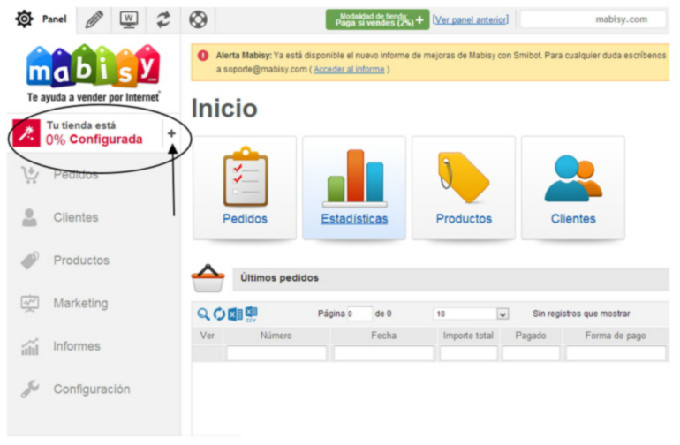Screen dimensions: 680x445
Task: Follow the Ver panel anterior link
Action: pos(471,20)
